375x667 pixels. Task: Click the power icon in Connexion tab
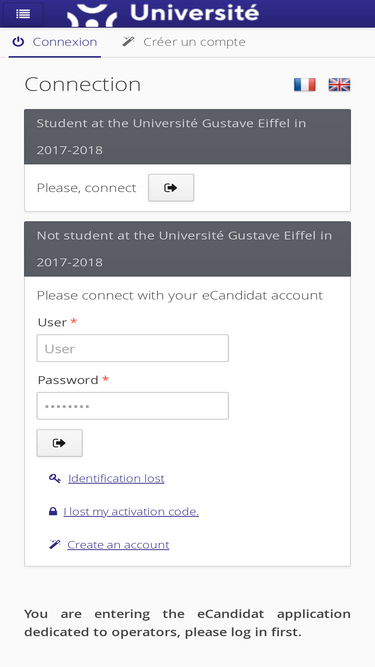(18, 42)
